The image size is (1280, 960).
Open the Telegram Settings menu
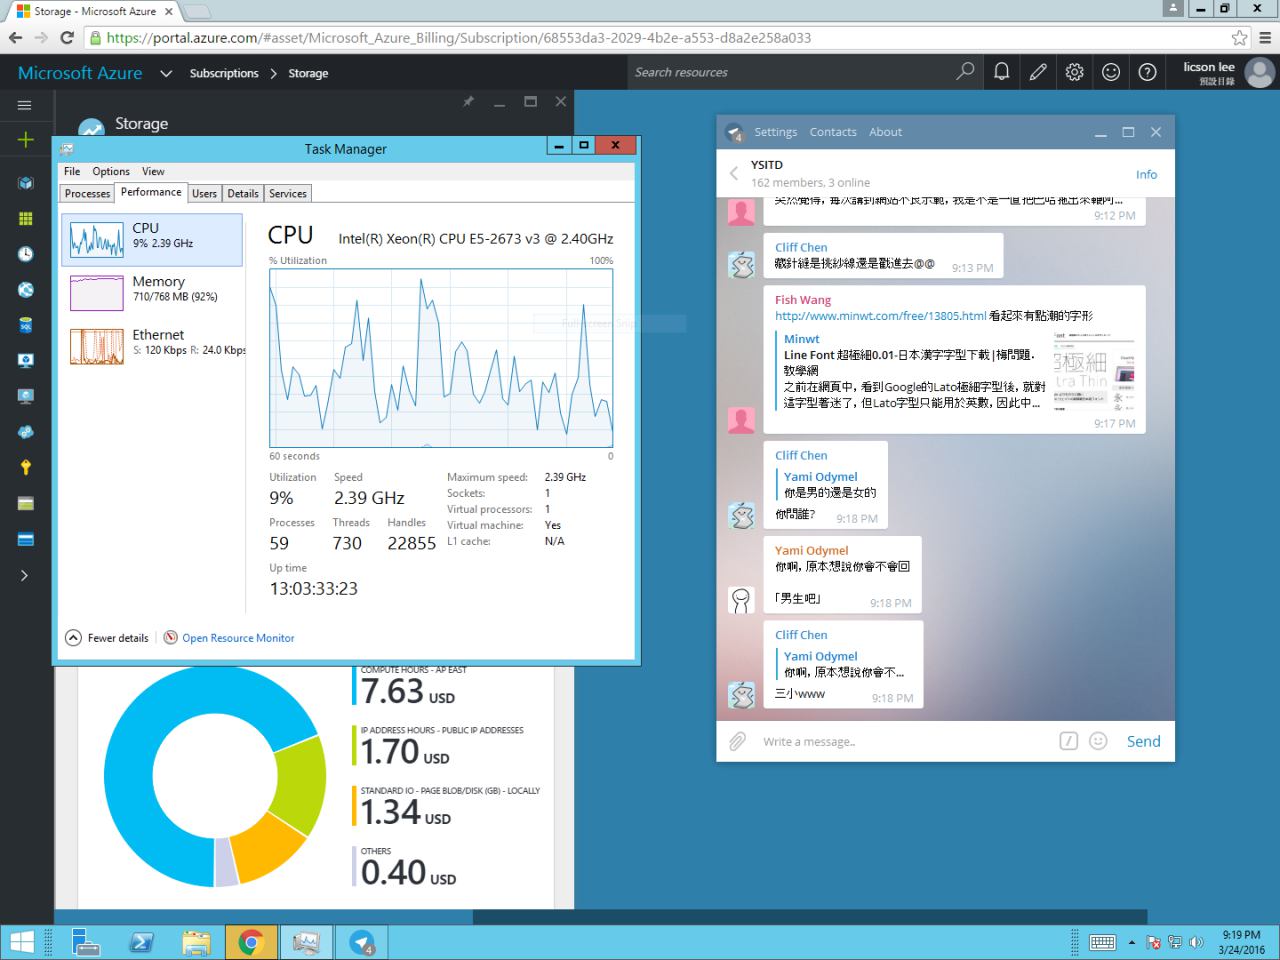[776, 132]
